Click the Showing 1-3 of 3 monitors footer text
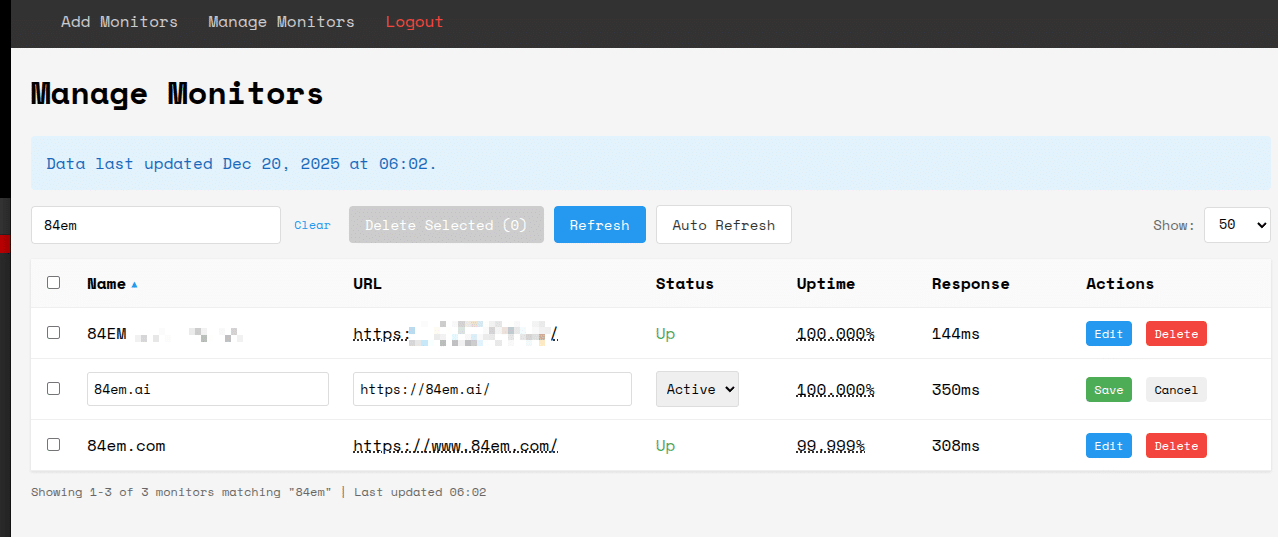 click(259, 492)
